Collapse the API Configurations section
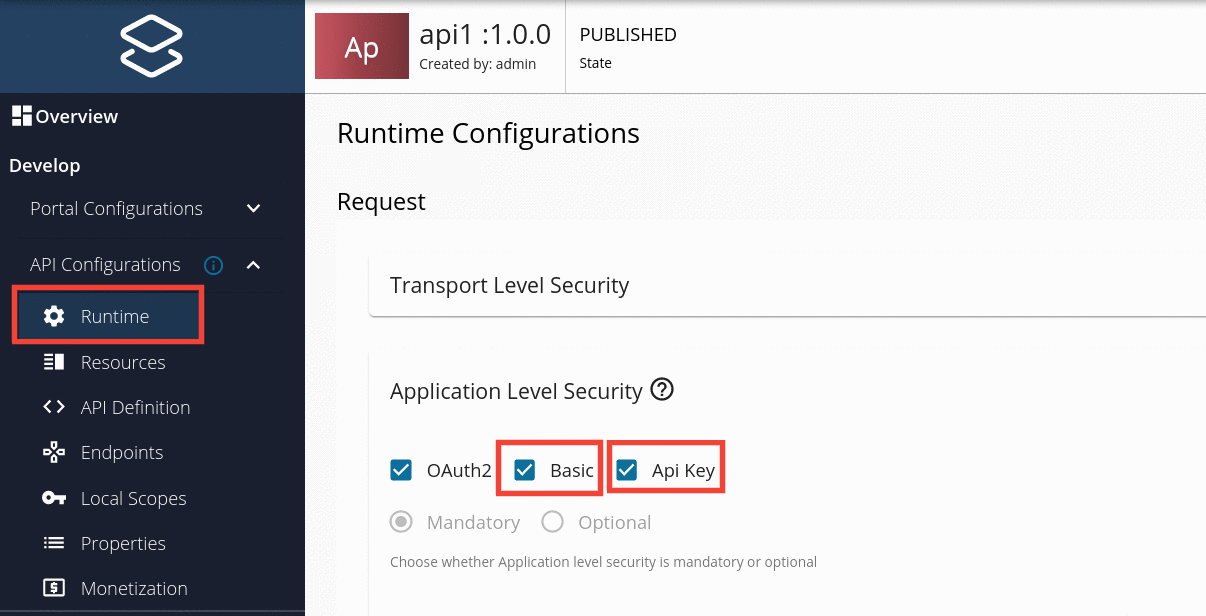 (x=253, y=265)
